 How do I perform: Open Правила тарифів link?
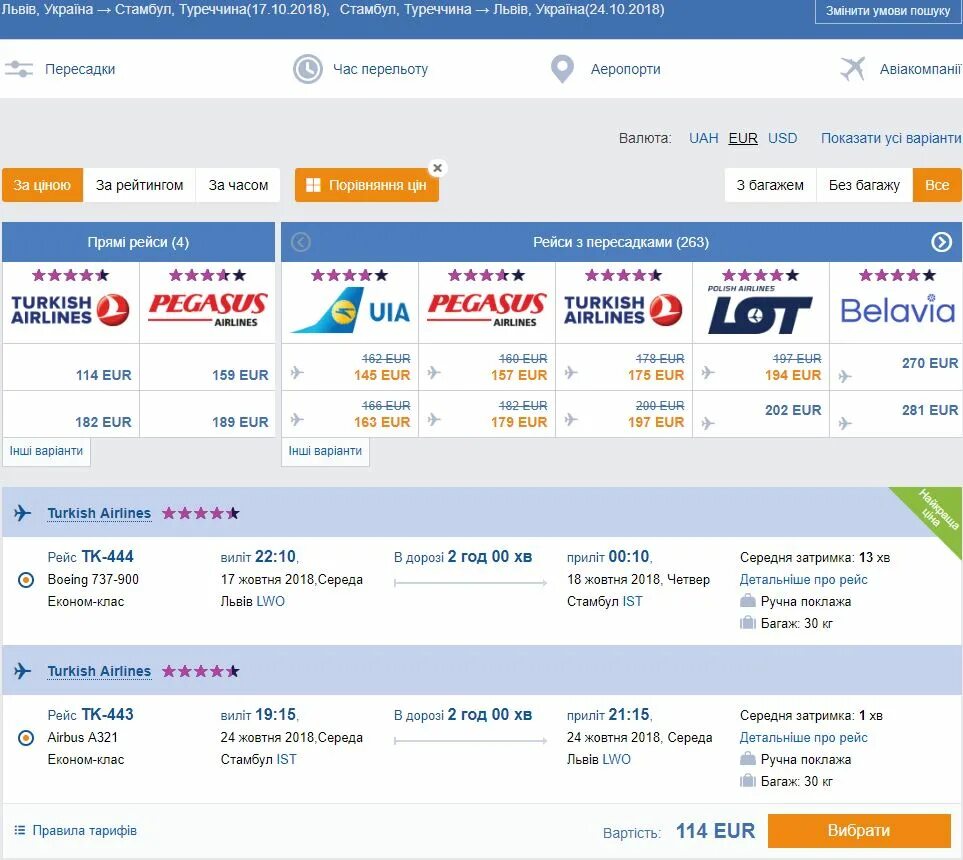[x=84, y=831]
